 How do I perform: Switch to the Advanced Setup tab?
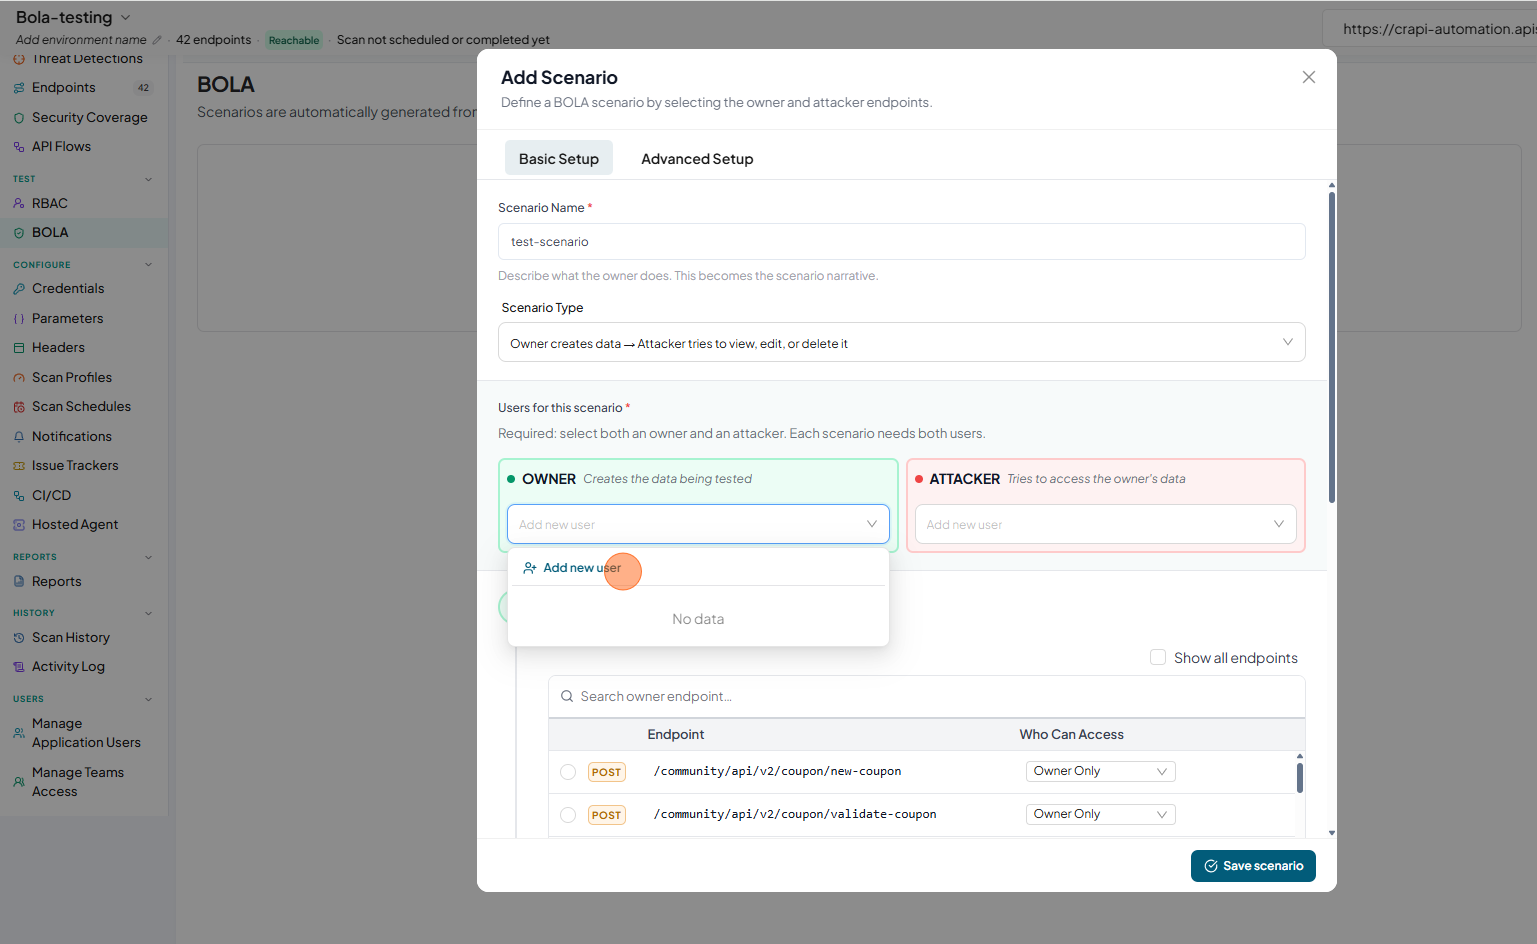(x=697, y=158)
